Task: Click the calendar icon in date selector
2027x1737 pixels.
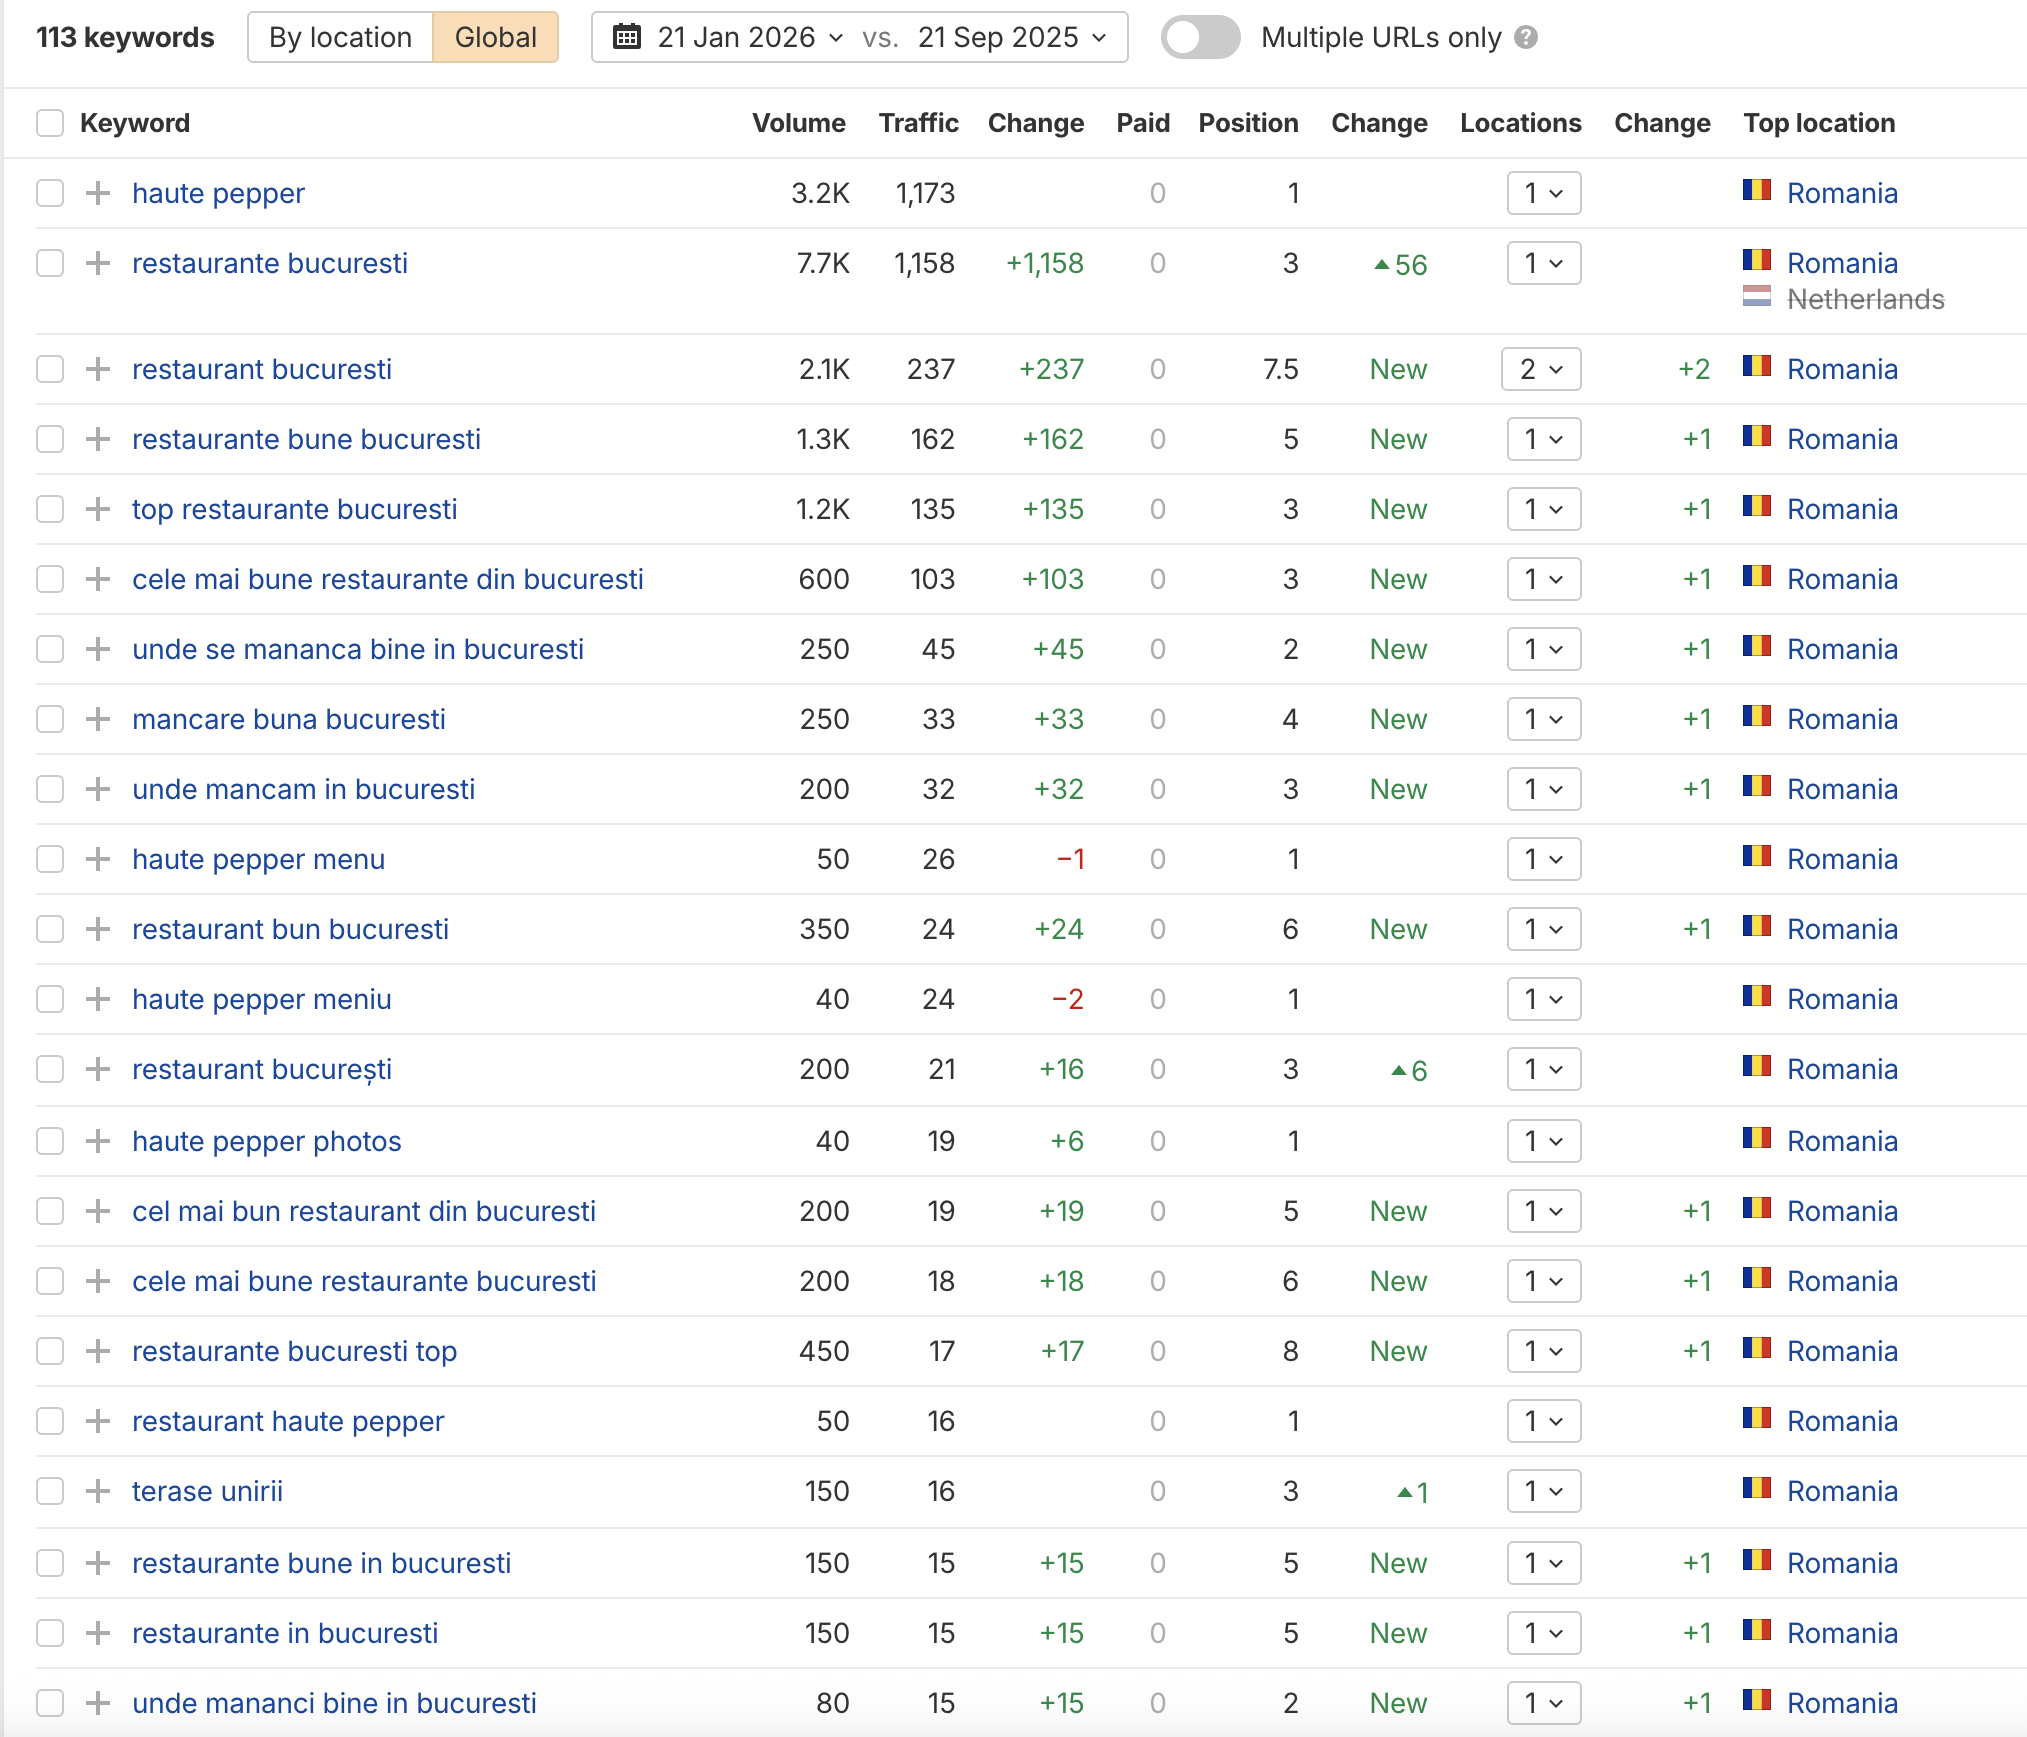Action: pos(627,38)
